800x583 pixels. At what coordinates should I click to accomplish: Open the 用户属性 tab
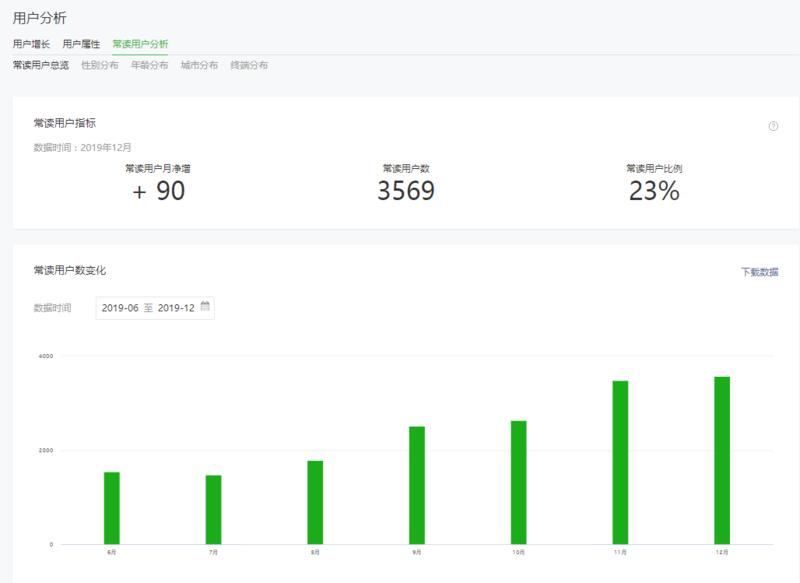(x=81, y=44)
